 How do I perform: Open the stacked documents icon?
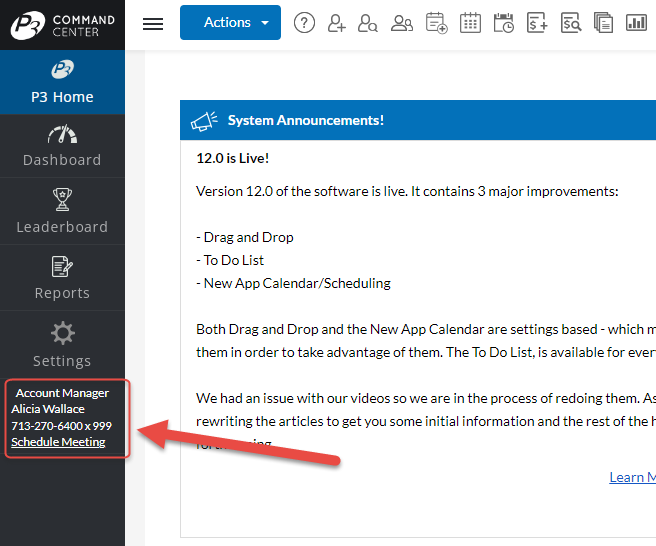click(x=603, y=23)
